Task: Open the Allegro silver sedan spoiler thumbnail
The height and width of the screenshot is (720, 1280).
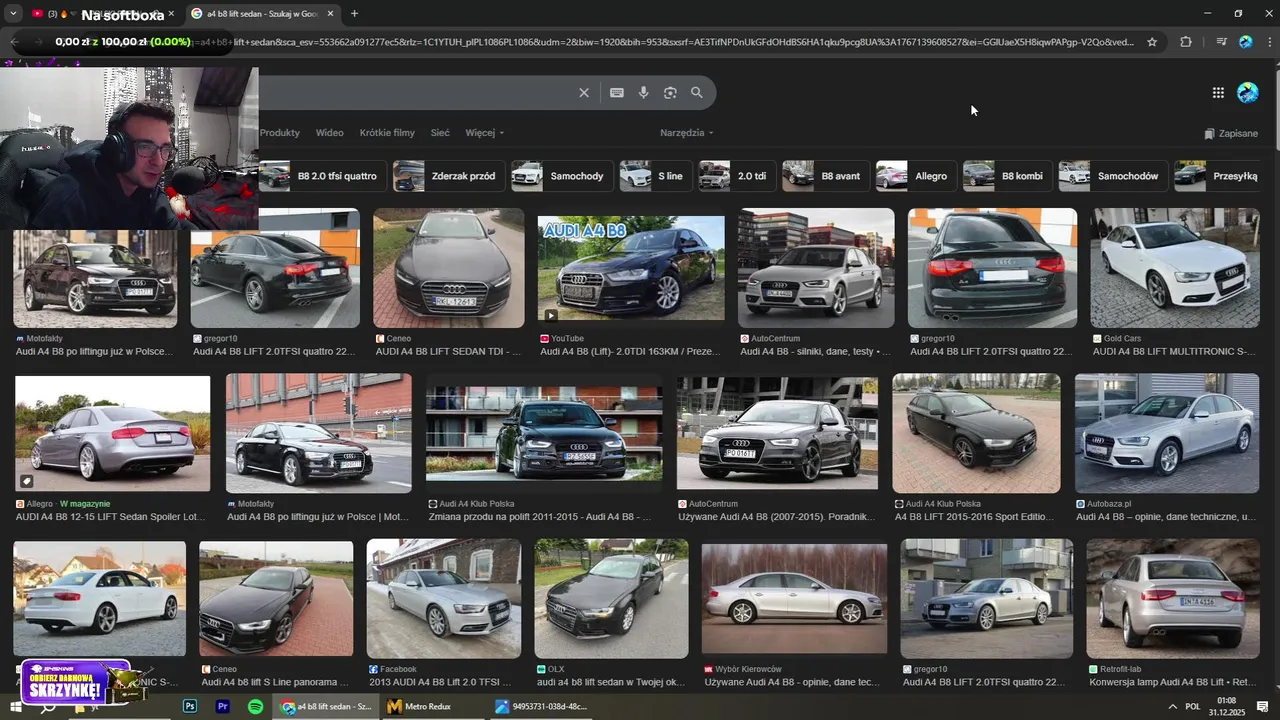Action: 113,434
